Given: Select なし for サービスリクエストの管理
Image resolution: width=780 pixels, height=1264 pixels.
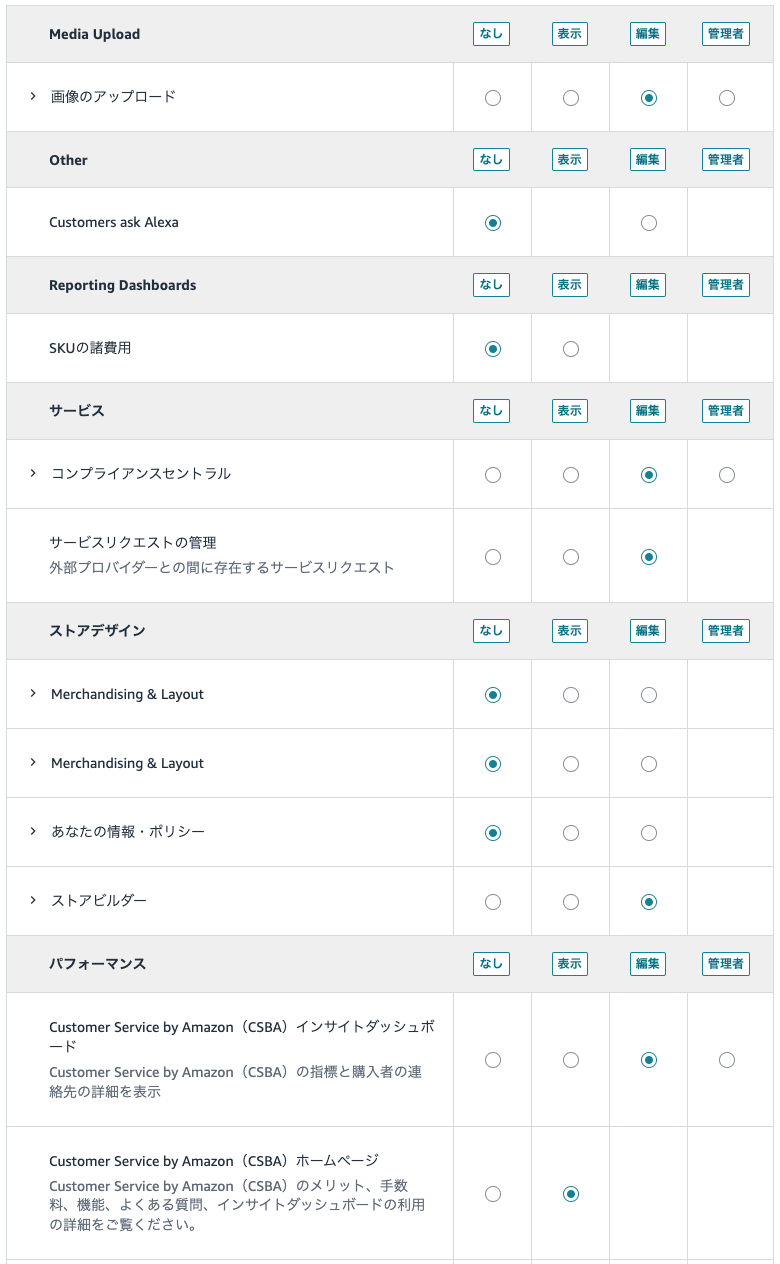Looking at the screenshot, I should (x=492, y=557).
